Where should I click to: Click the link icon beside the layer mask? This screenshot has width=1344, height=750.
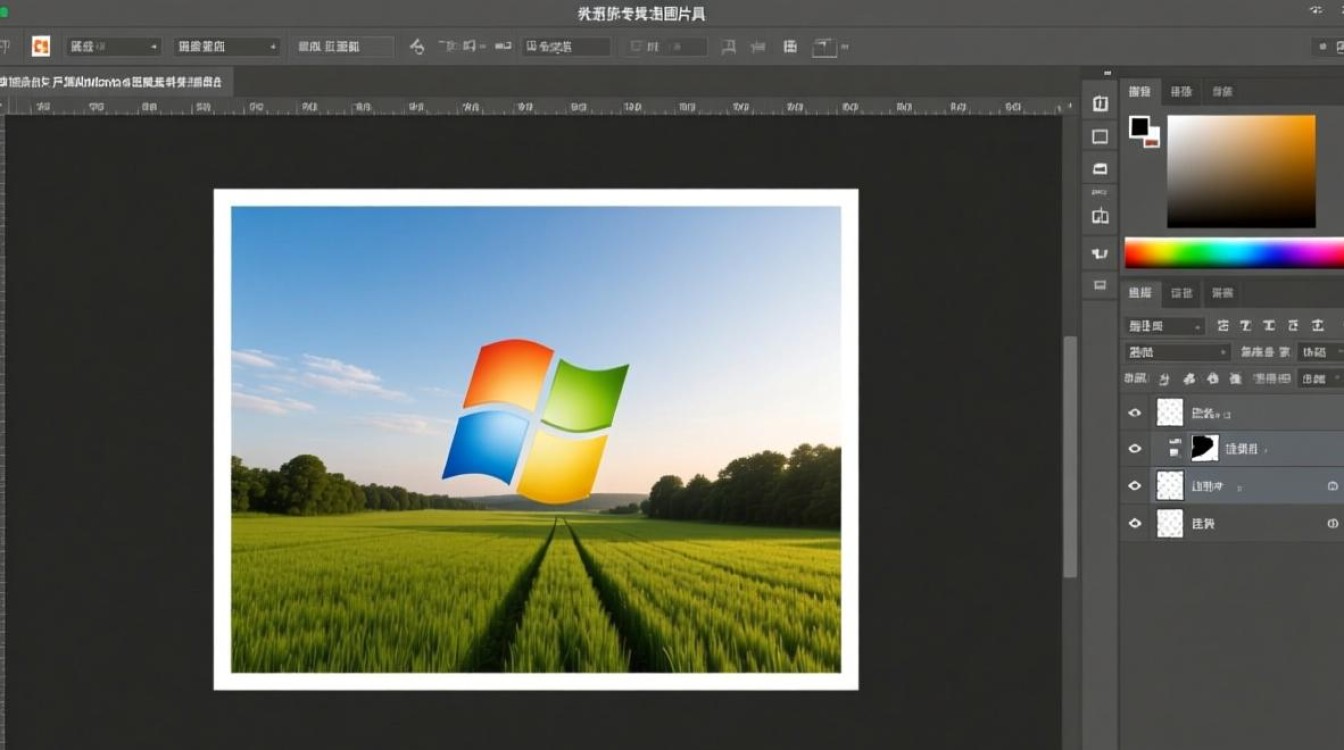[x=1176, y=448]
